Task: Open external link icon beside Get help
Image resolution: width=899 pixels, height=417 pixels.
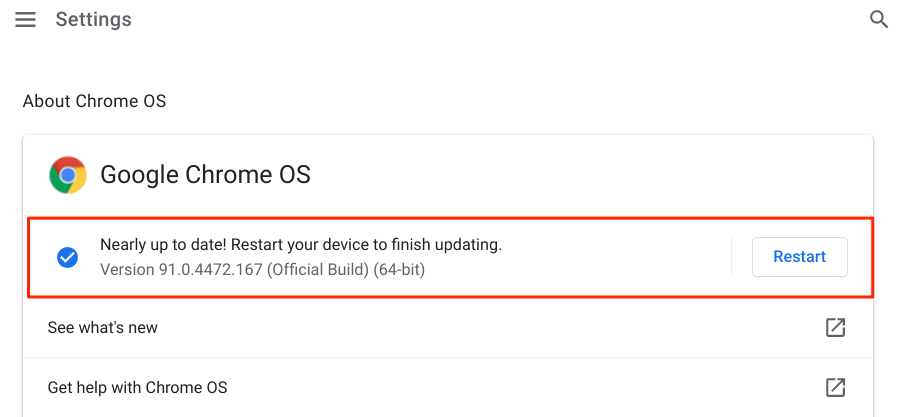Action: click(x=835, y=387)
